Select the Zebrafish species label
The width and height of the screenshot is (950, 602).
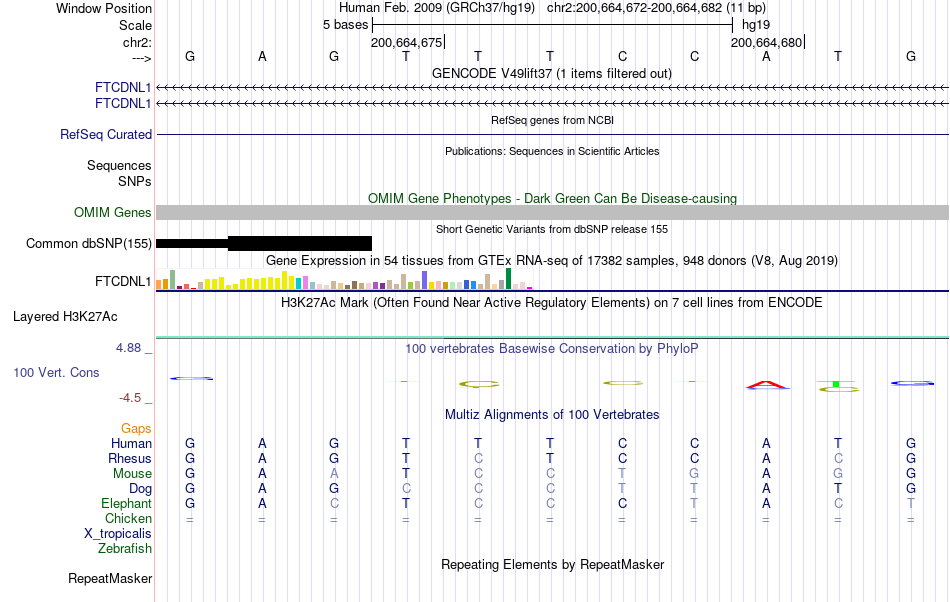[x=125, y=549]
